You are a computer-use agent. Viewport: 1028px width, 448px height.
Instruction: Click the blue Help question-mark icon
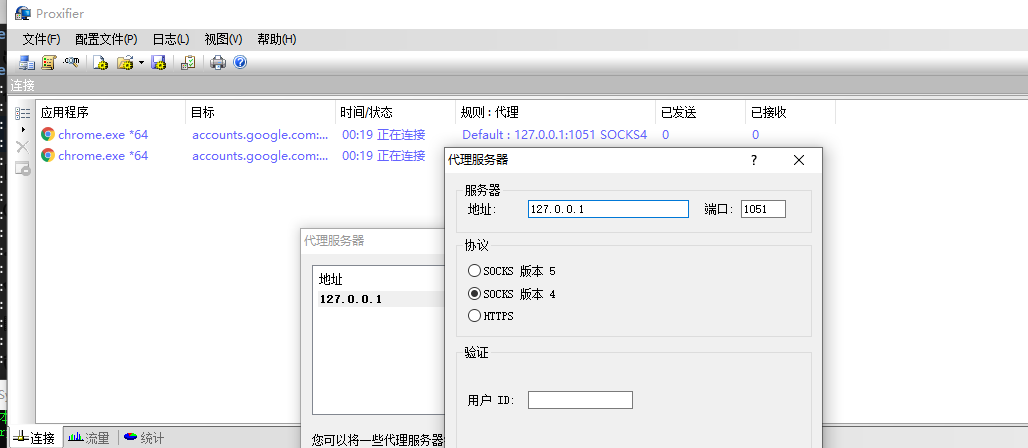point(240,62)
